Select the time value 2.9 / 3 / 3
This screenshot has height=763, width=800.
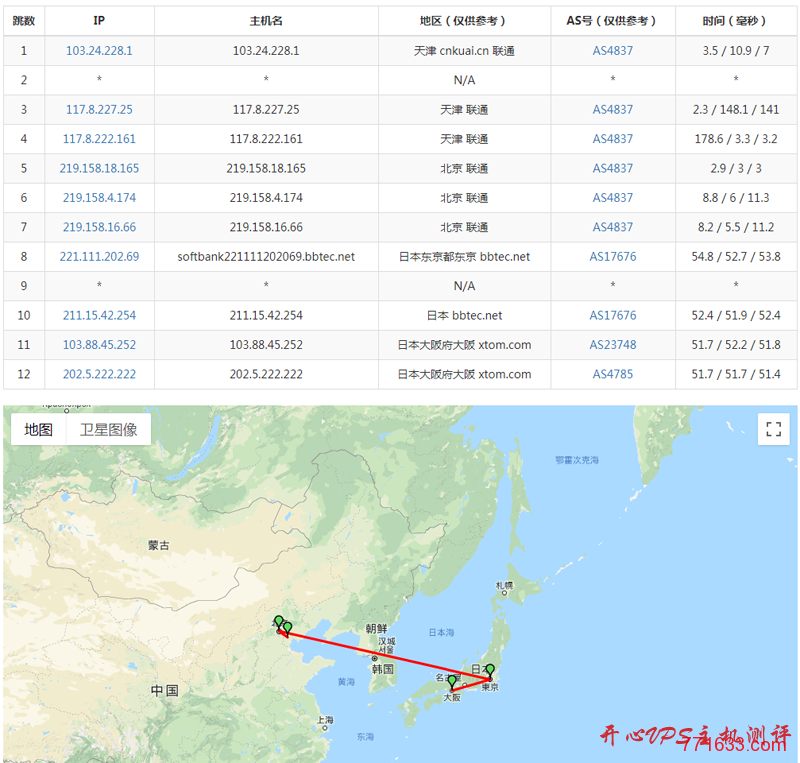pos(736,168)
